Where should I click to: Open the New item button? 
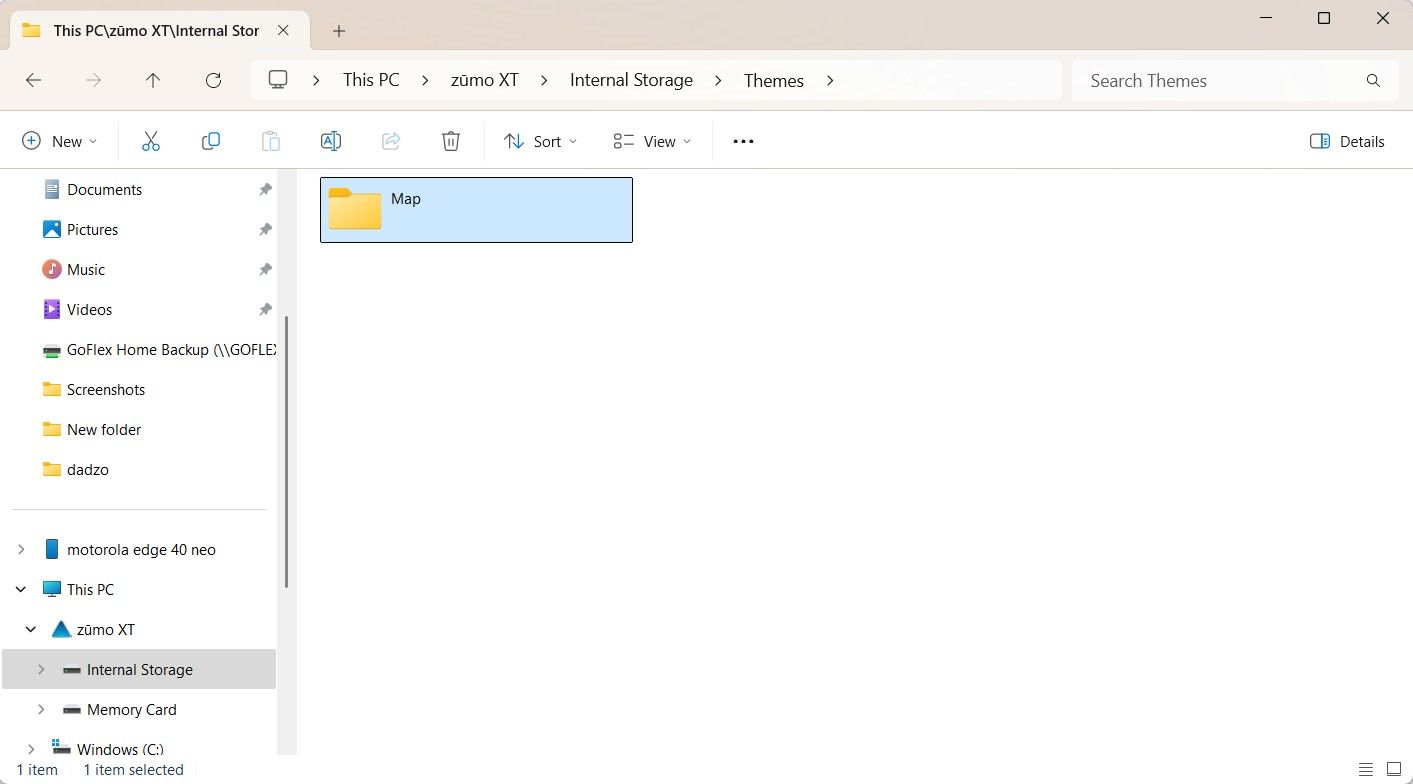point(60,141)
